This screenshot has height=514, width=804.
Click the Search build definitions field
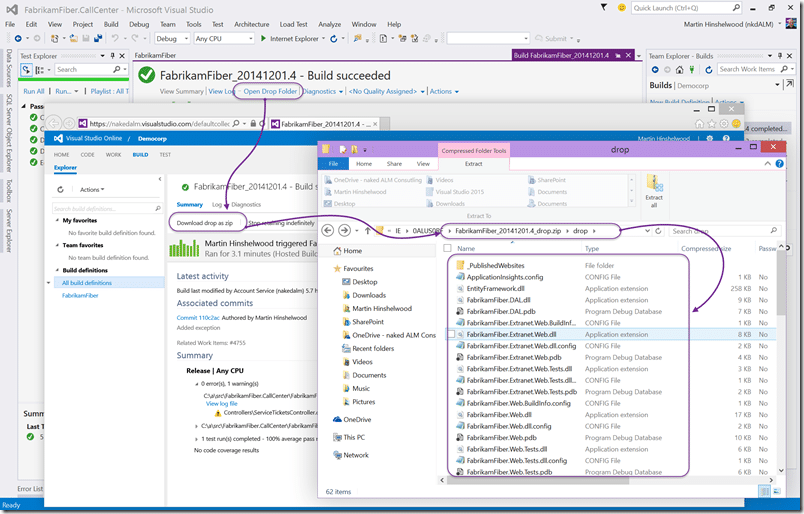(107, 209)
